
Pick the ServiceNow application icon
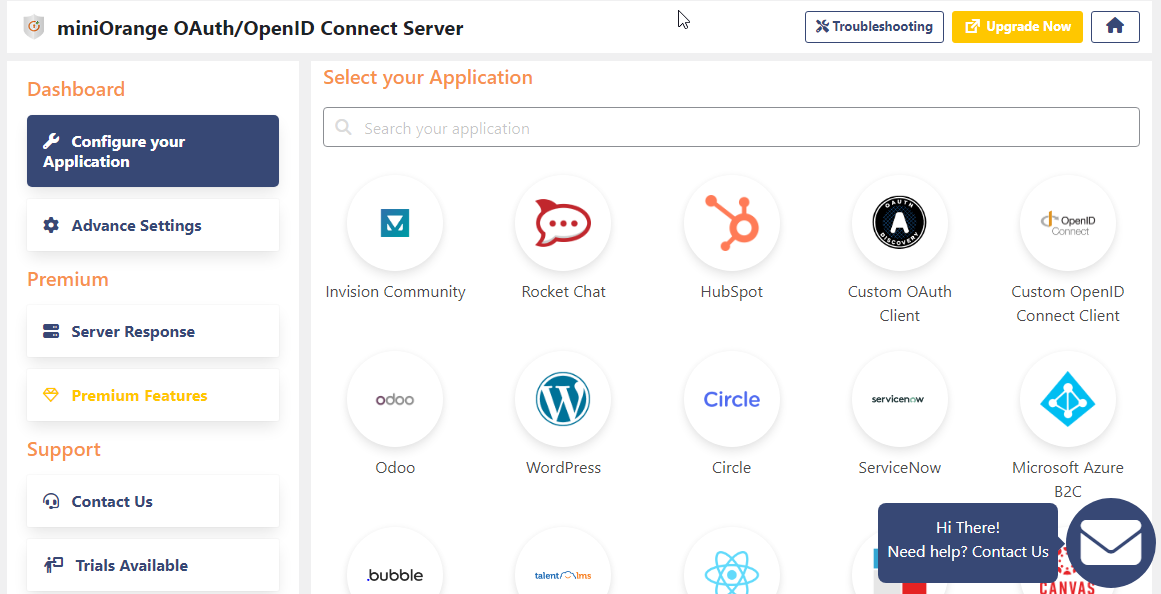coord(899,399)
